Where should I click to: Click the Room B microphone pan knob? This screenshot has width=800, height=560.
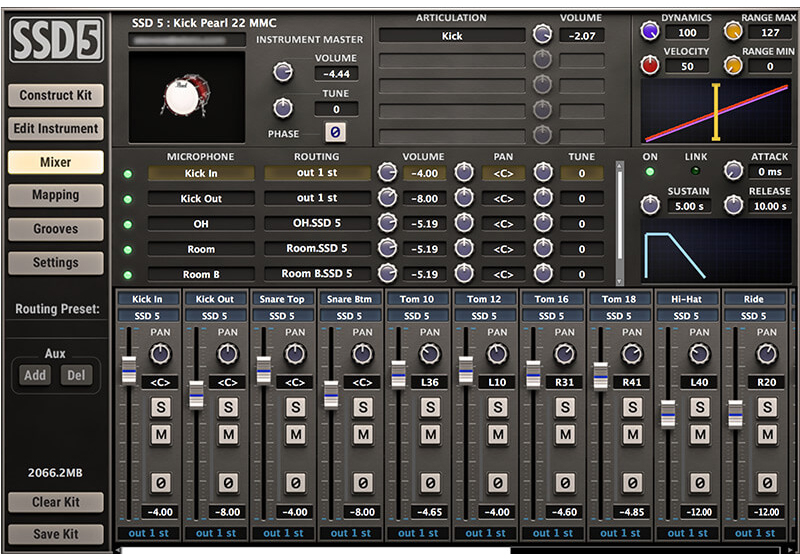point(464,273)
